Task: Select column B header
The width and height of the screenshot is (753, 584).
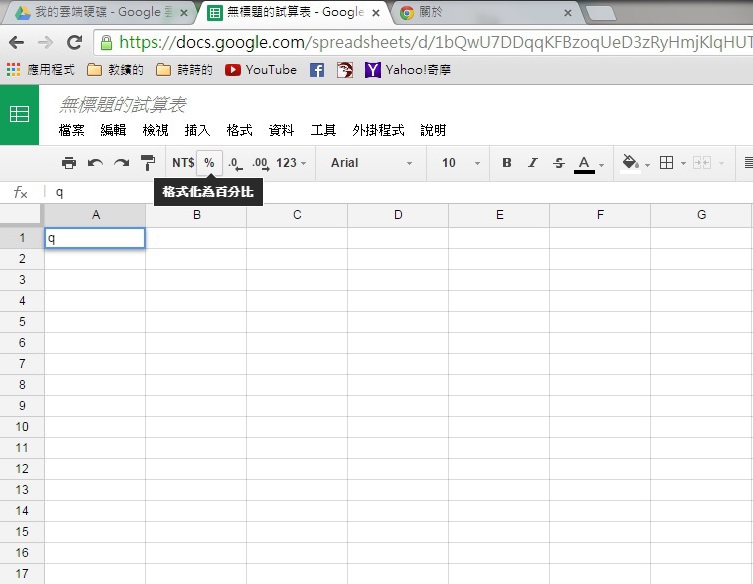Action: tap(196, 215)
